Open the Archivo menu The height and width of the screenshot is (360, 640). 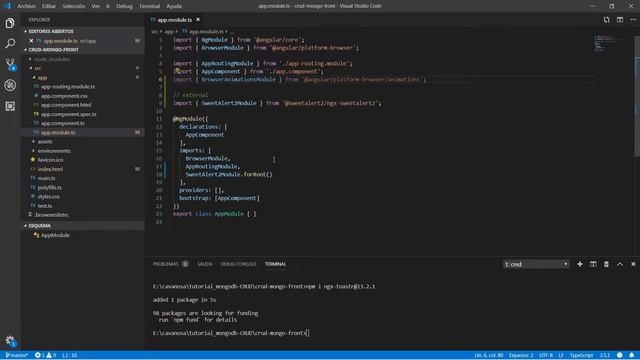point(26,6)
